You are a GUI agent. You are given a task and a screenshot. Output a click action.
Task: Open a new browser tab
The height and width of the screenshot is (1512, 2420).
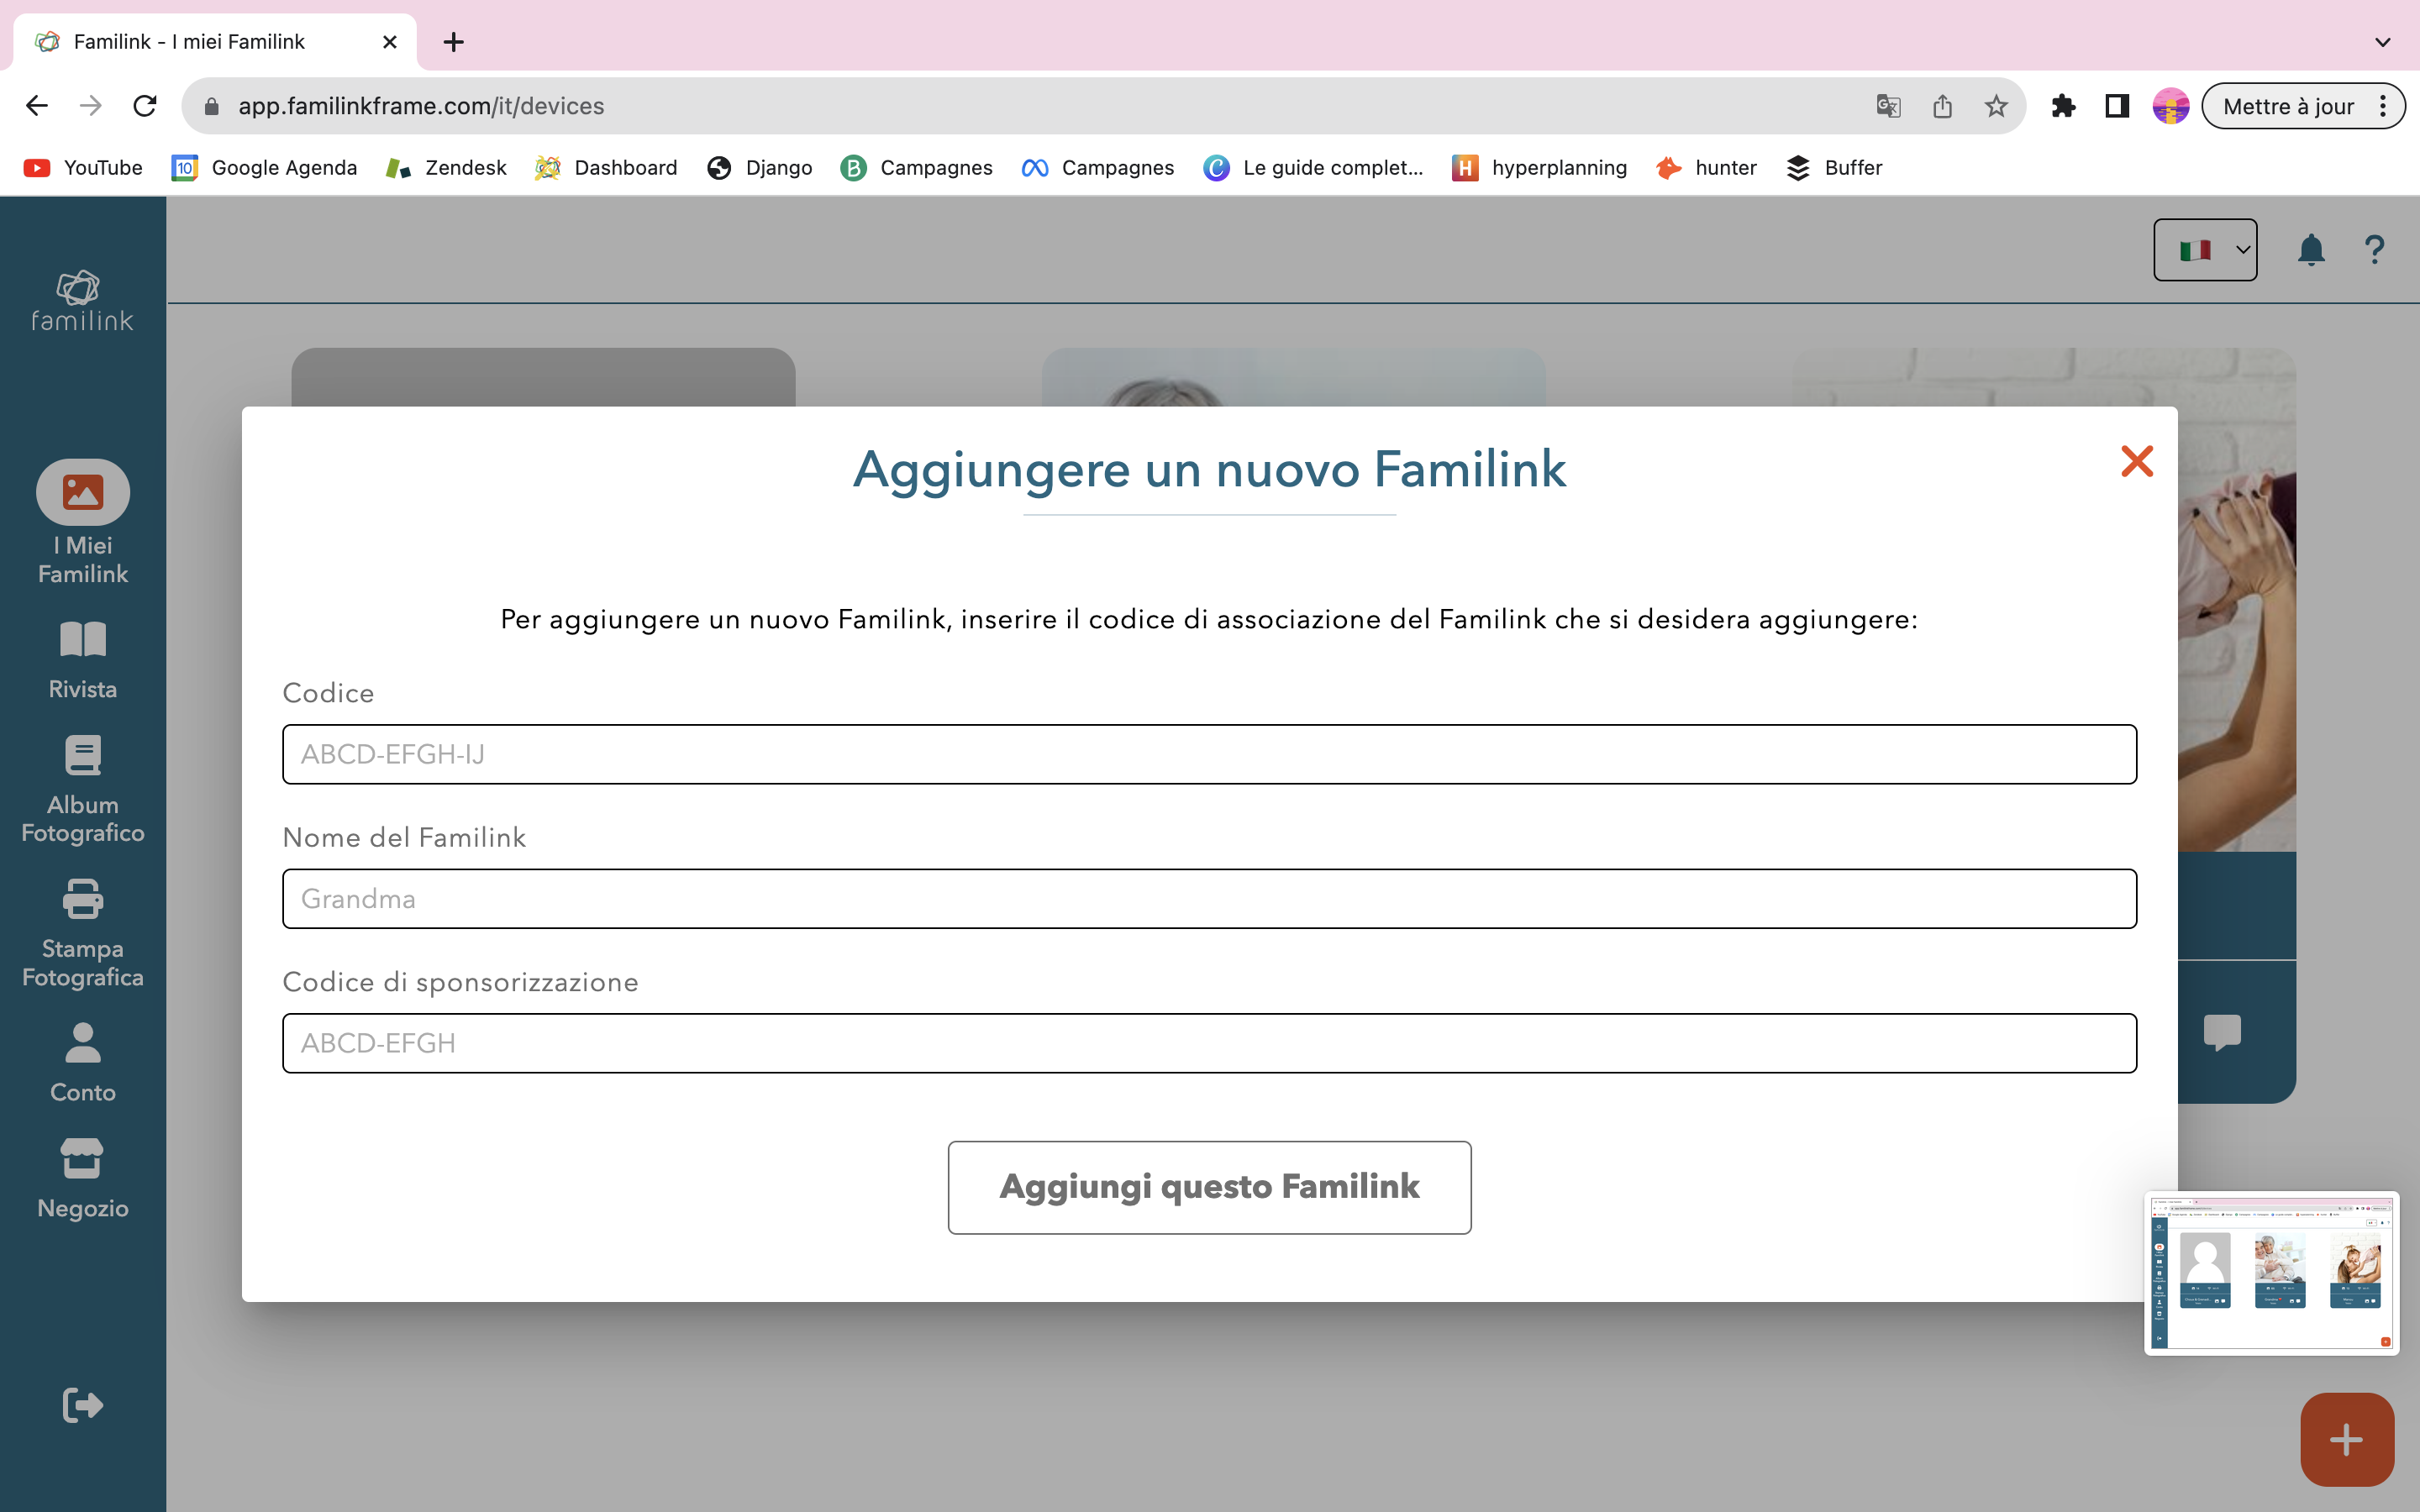(x=454, y=42)
